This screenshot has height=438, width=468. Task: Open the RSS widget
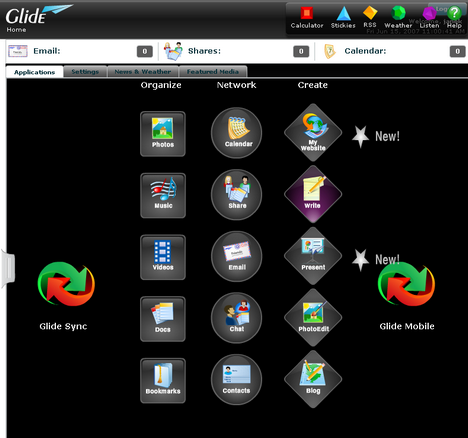pyautogui.click(x=370, y=17)
